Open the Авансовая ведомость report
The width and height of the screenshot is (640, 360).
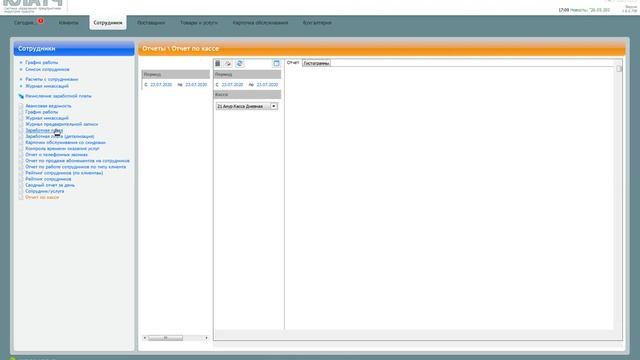click(x=48, y=106)
